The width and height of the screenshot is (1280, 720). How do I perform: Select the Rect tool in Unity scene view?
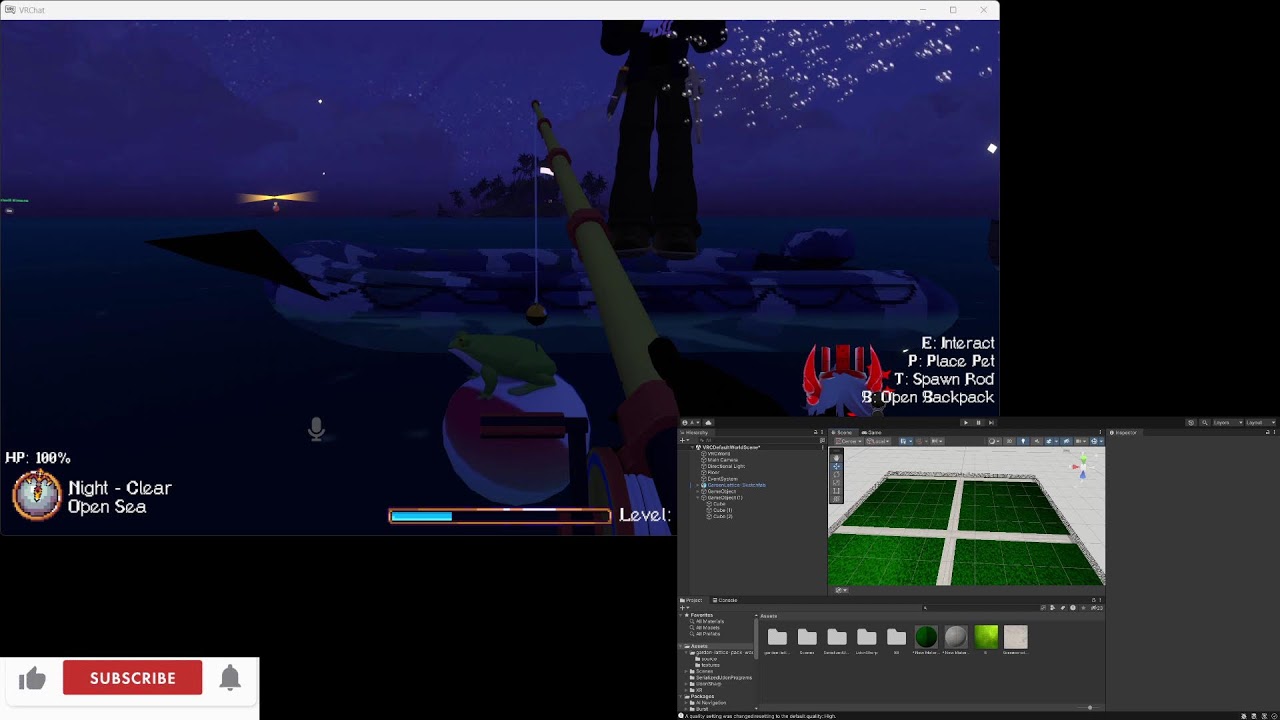(x=836, y=491)
